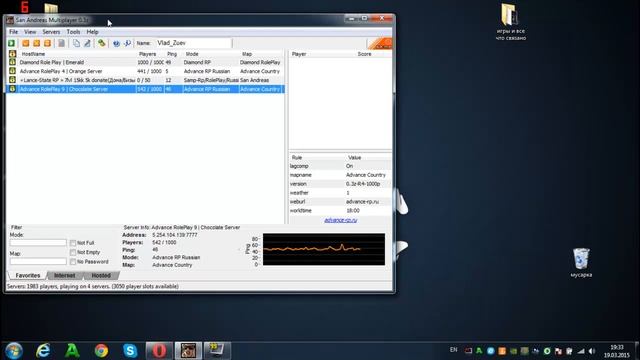The image size is (640, 360).
Task: Sort servers by Players column header
Action: point(150,54)
